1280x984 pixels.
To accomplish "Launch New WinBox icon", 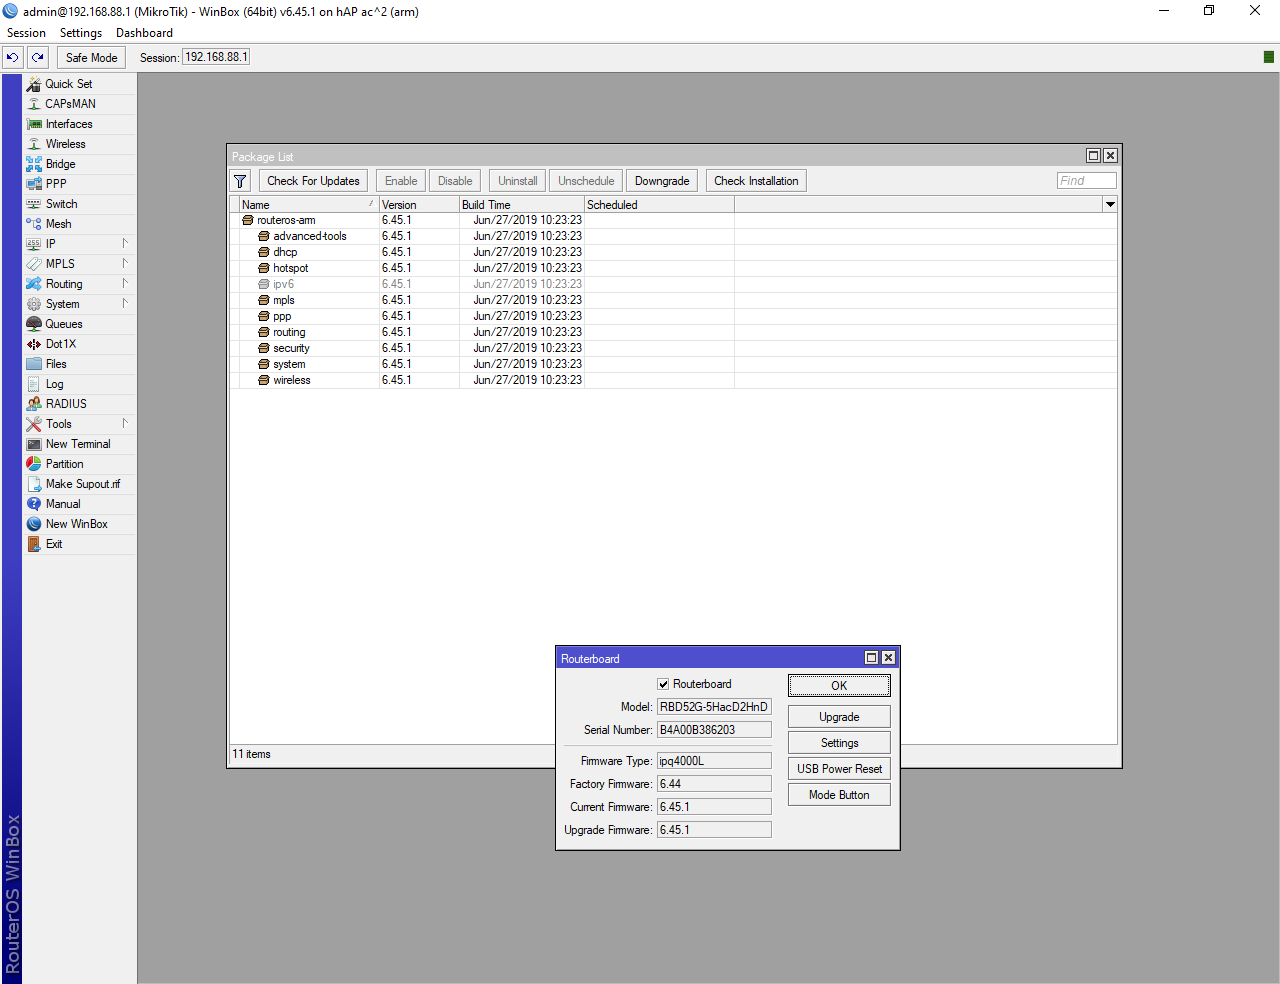I will [34, 524].
